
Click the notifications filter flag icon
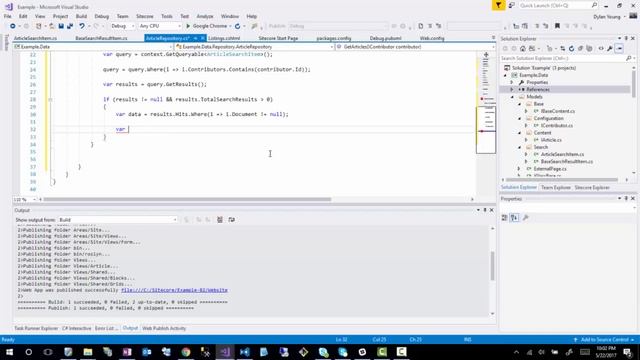click(x=498, y=5)
